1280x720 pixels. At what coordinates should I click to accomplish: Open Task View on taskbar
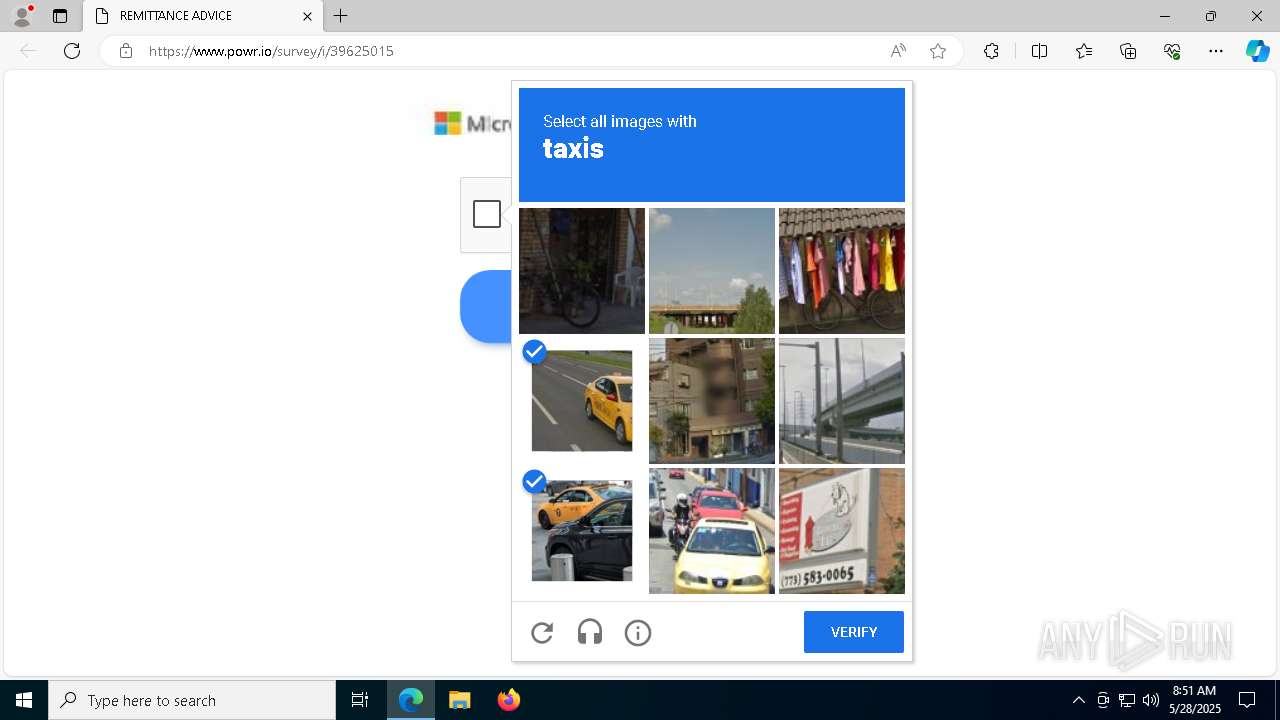[x=360, y=700]
